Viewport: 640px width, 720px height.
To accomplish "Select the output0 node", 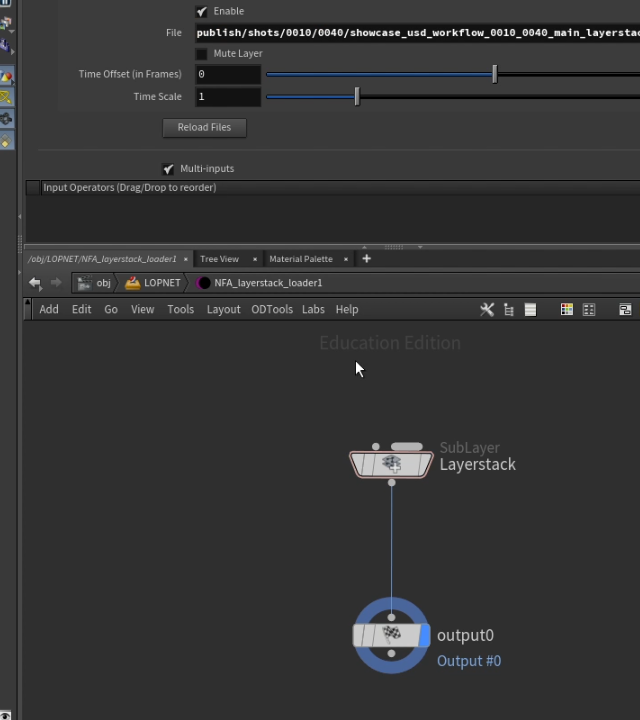I will tap(391, 636).
